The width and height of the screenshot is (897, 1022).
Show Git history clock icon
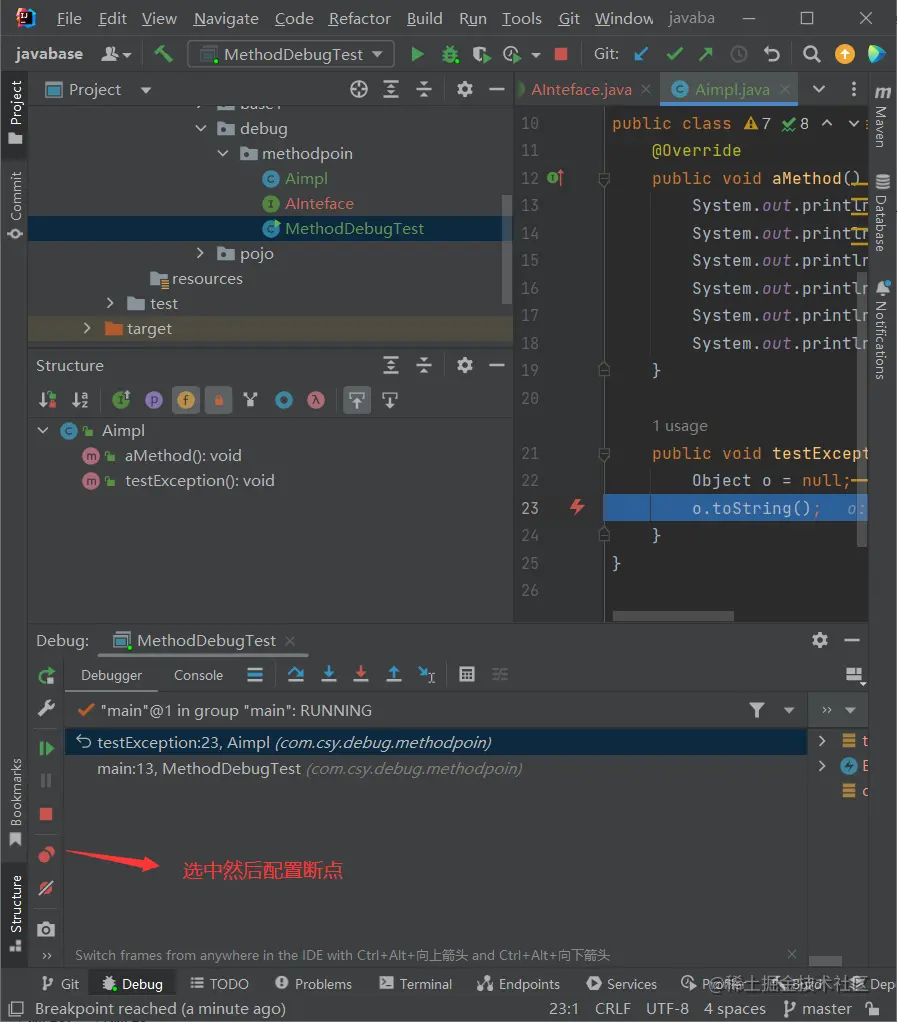(739, 54)
